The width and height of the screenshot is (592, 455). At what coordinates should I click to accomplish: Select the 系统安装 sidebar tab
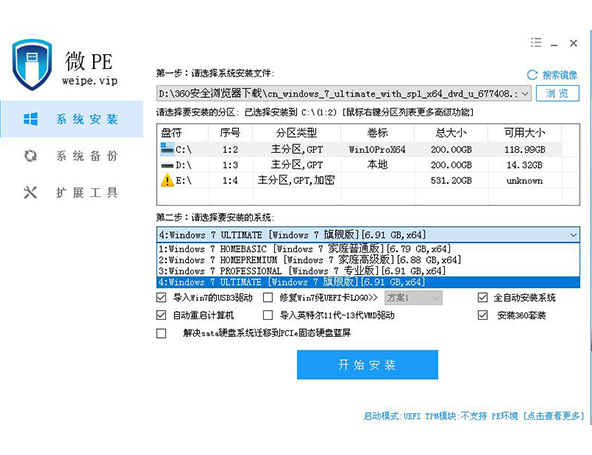tap(72, 119)
